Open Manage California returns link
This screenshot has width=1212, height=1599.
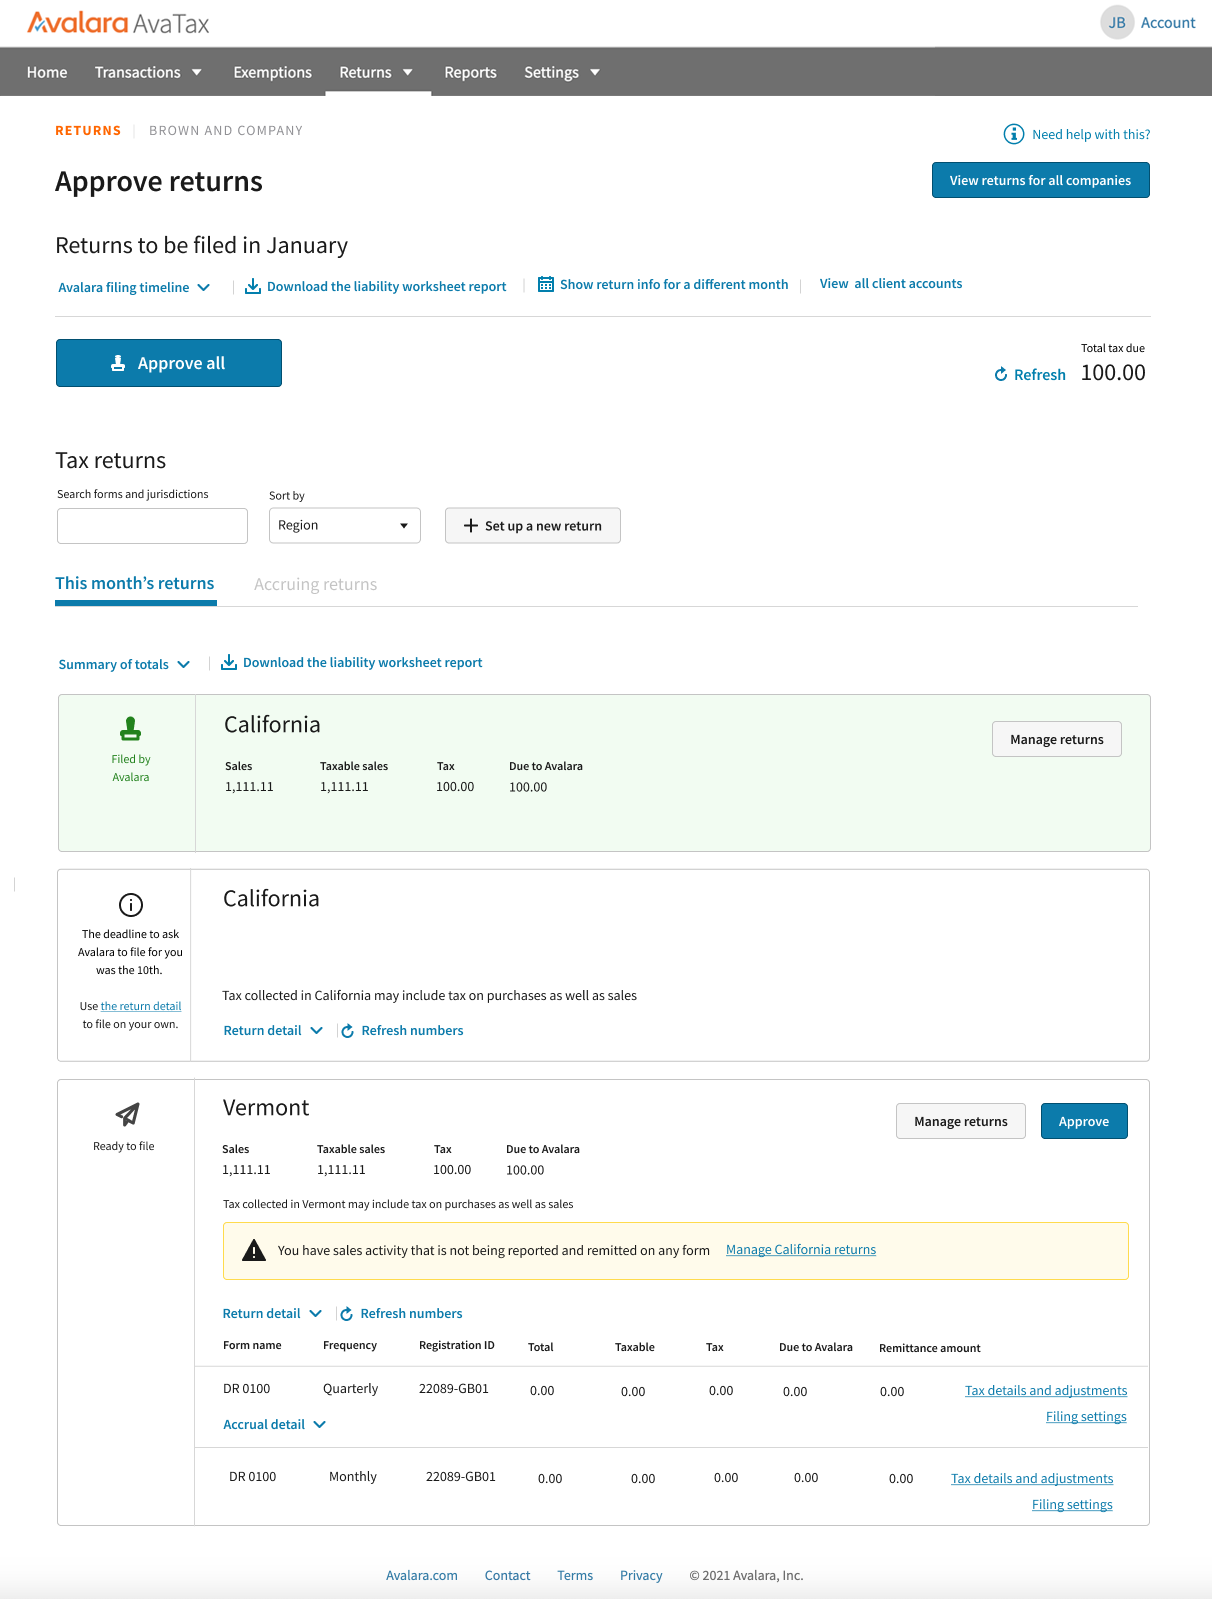801,1250
